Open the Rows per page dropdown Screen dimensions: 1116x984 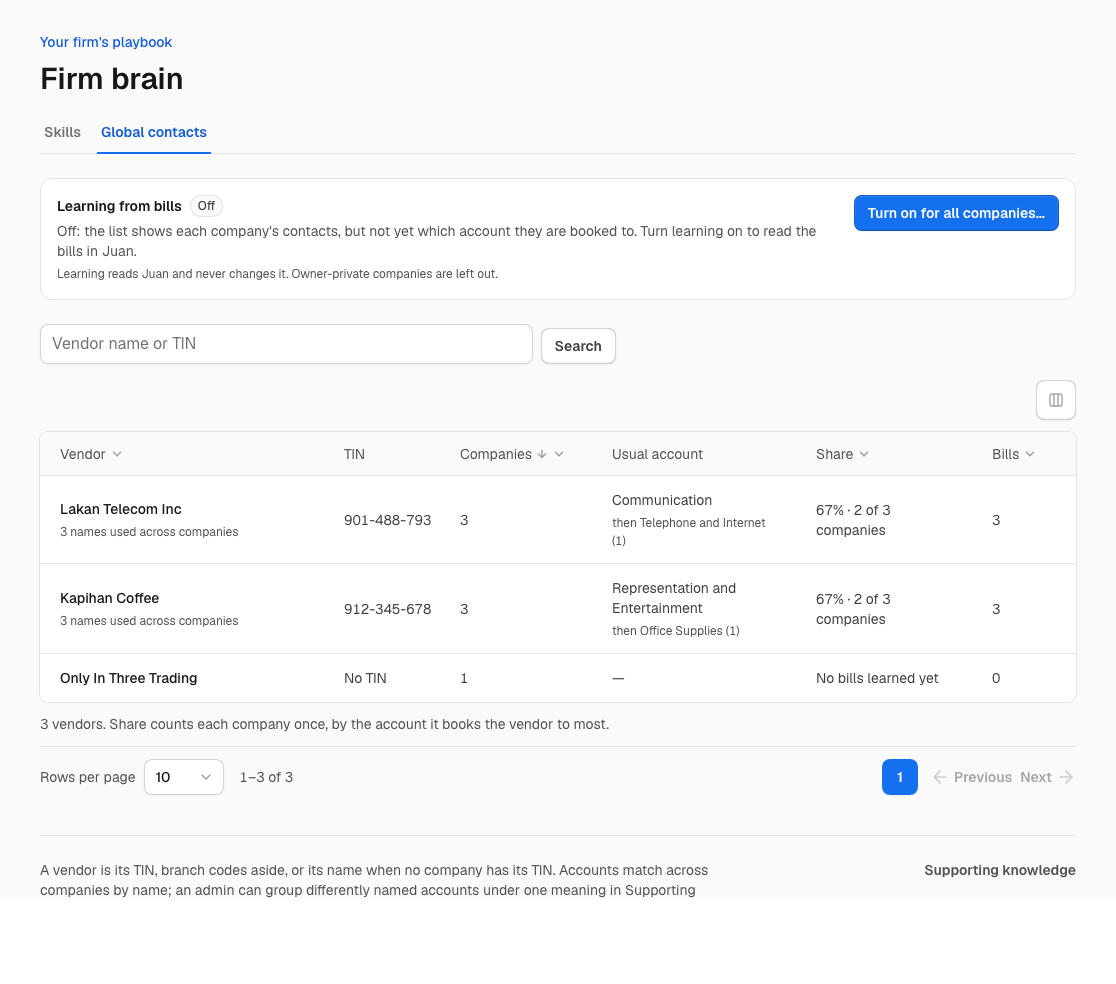point(184,777)
